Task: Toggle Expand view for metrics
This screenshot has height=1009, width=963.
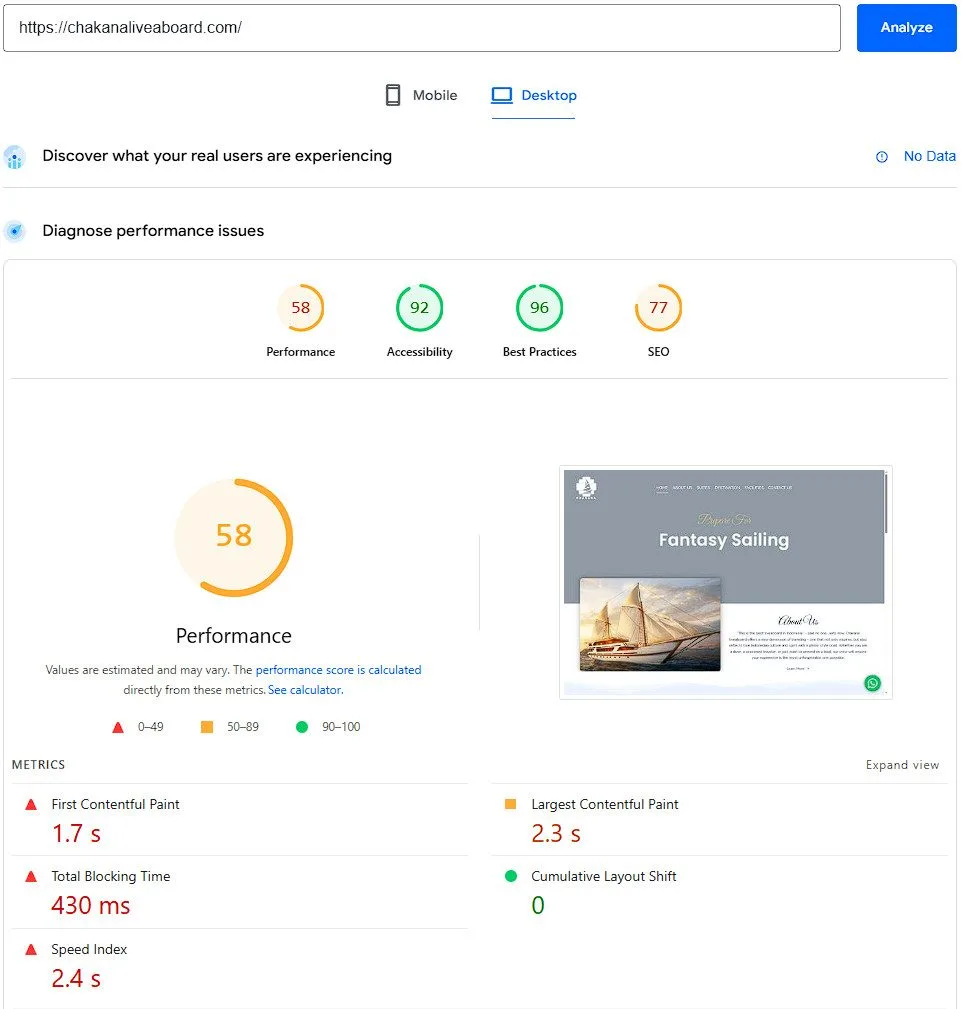Action: pos(902,765)
